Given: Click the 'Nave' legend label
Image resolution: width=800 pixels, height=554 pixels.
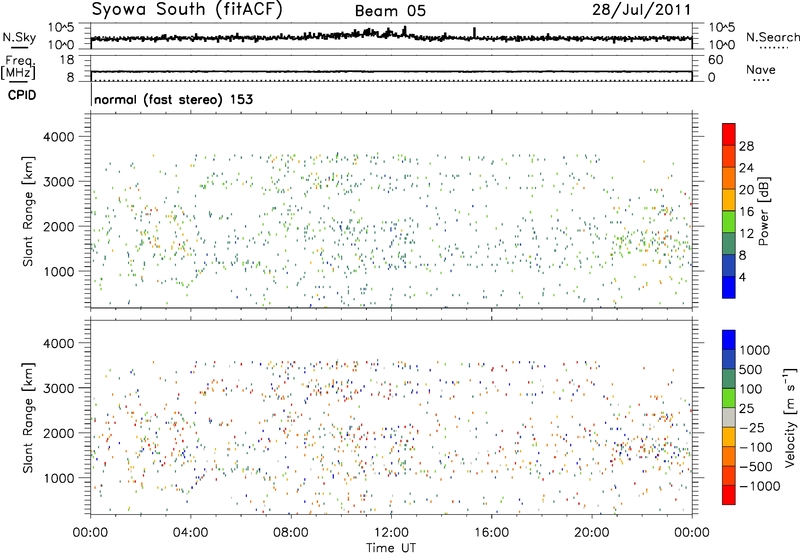Looking at the screenshot, I should [x=761, y=69].
